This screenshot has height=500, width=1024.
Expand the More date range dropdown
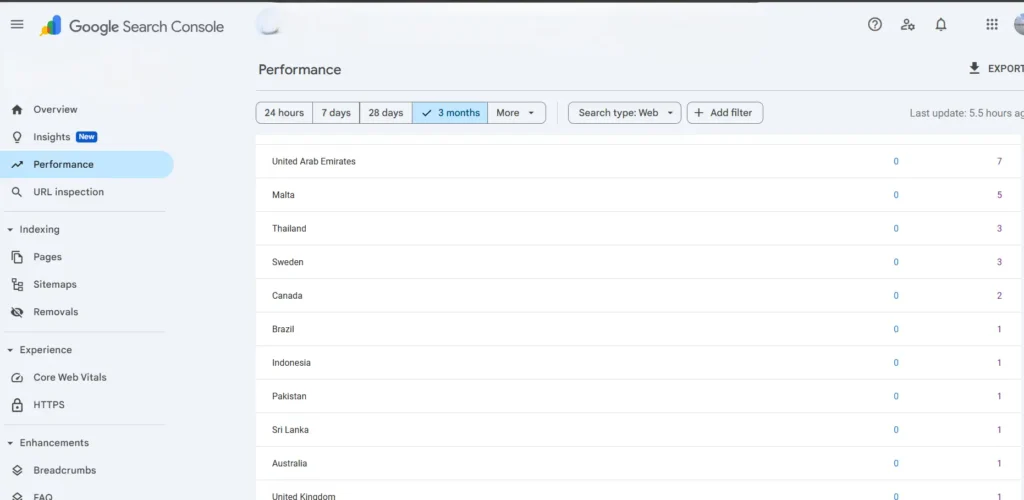[517, 113]
